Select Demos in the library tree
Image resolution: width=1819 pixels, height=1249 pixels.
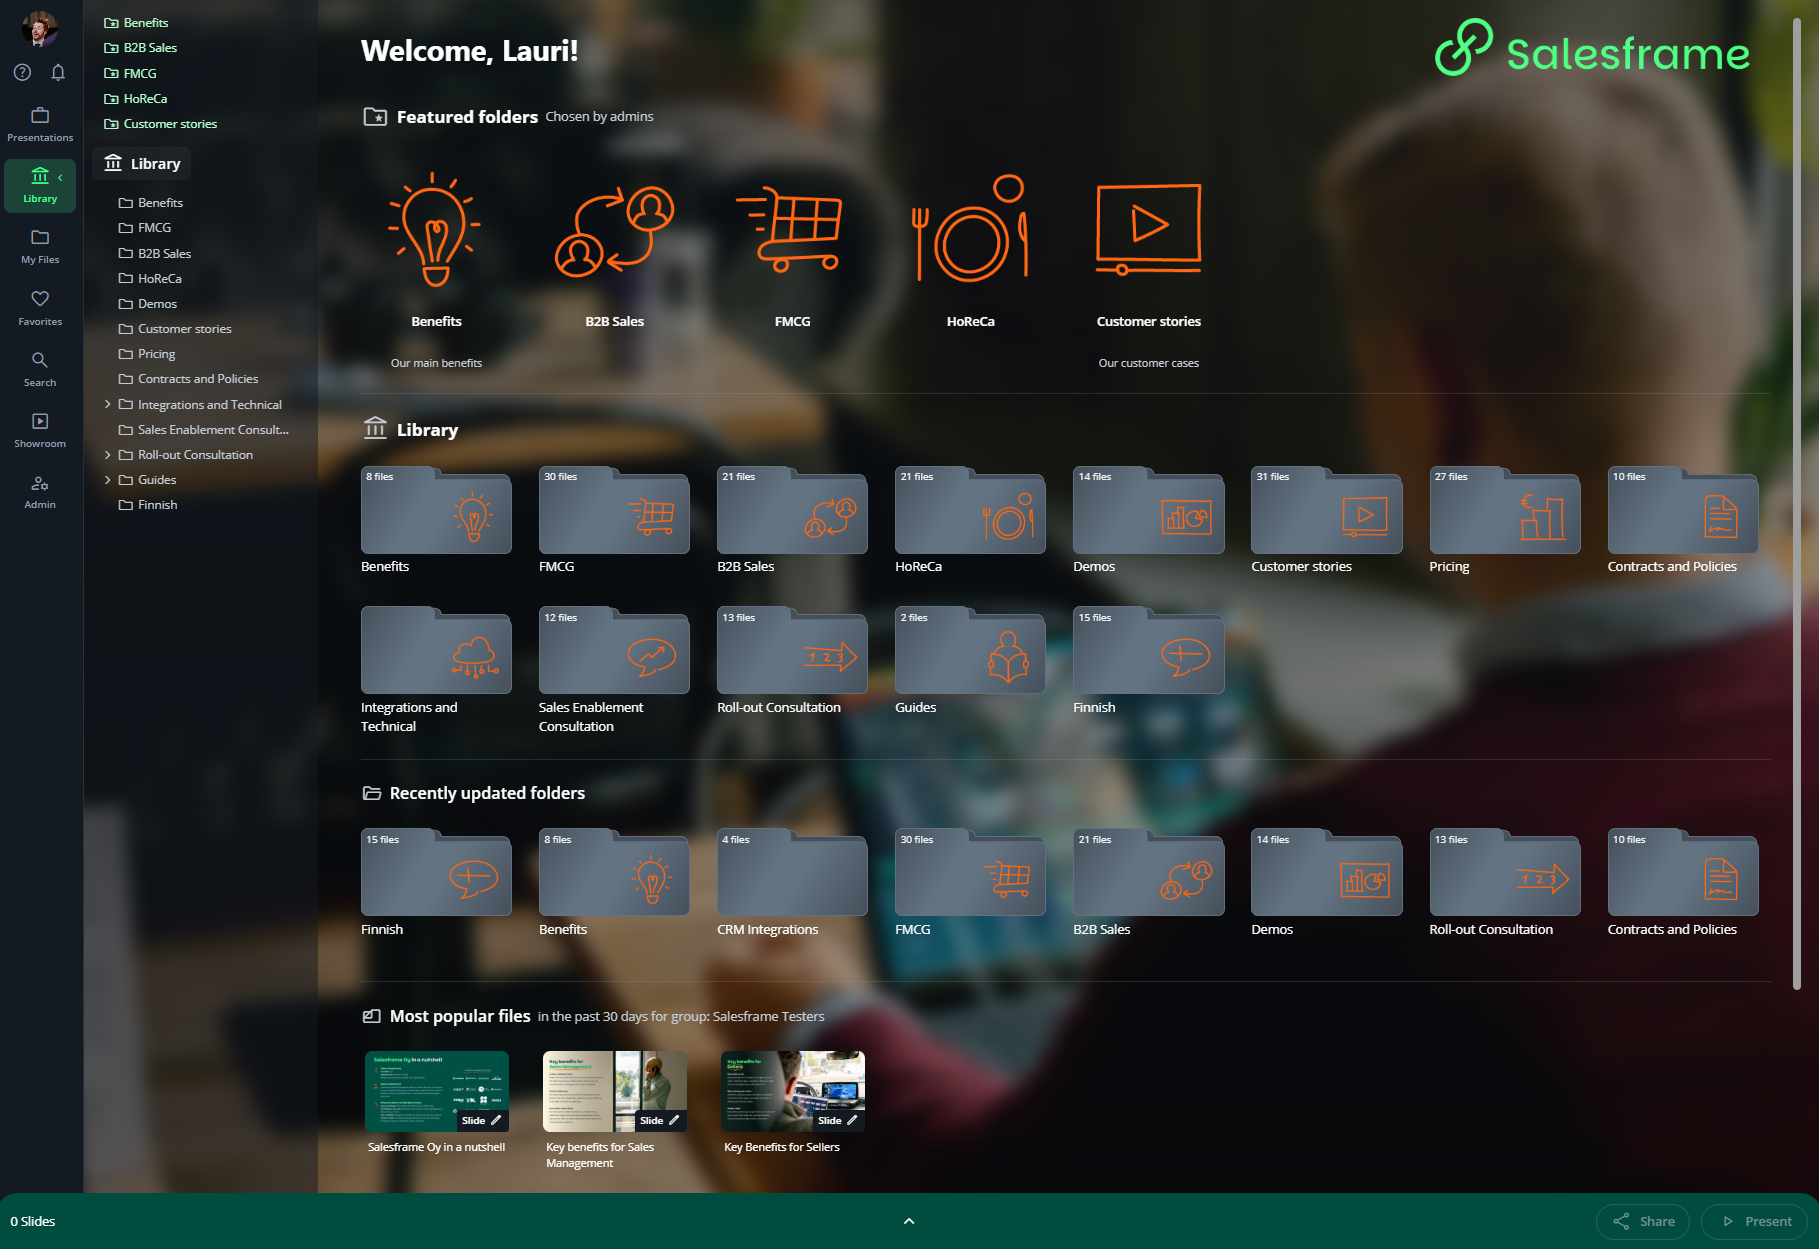coord(147,304)
